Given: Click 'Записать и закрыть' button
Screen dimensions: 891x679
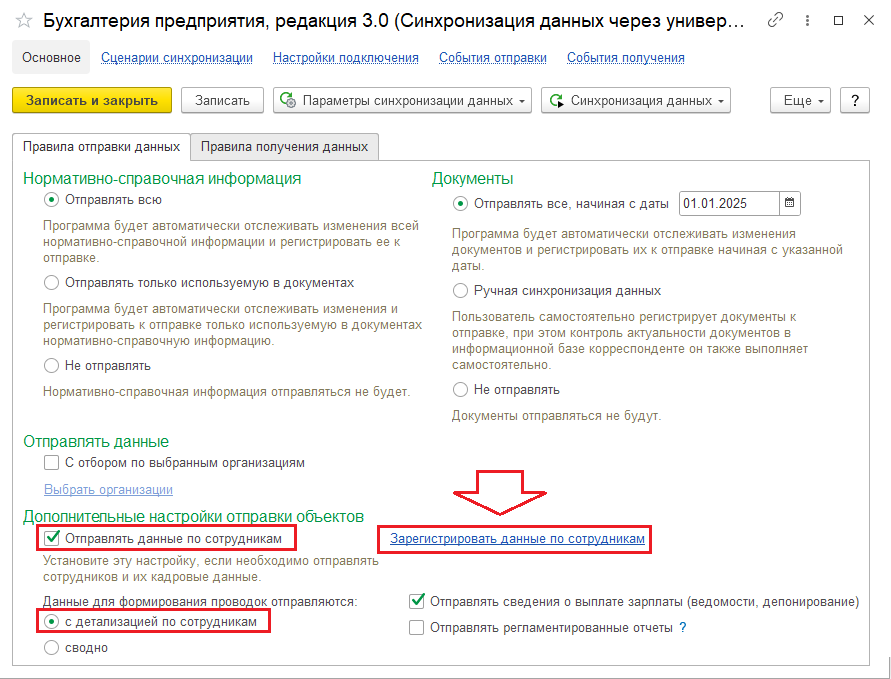Looking at the screenshot, I should (92, 101).
